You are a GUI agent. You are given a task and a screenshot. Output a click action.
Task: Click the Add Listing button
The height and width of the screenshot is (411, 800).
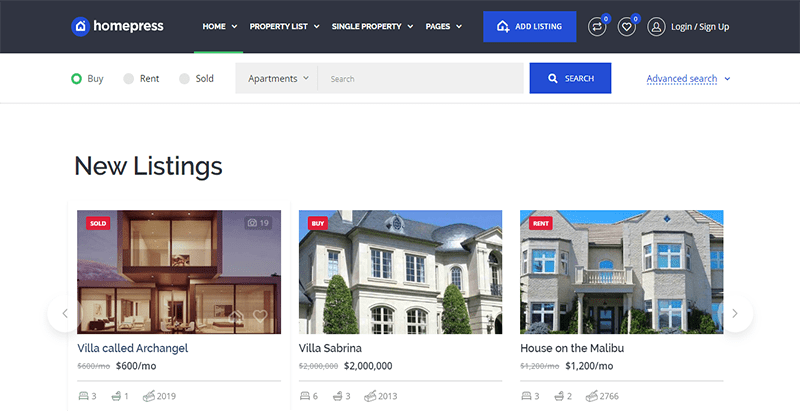[530, 27]
